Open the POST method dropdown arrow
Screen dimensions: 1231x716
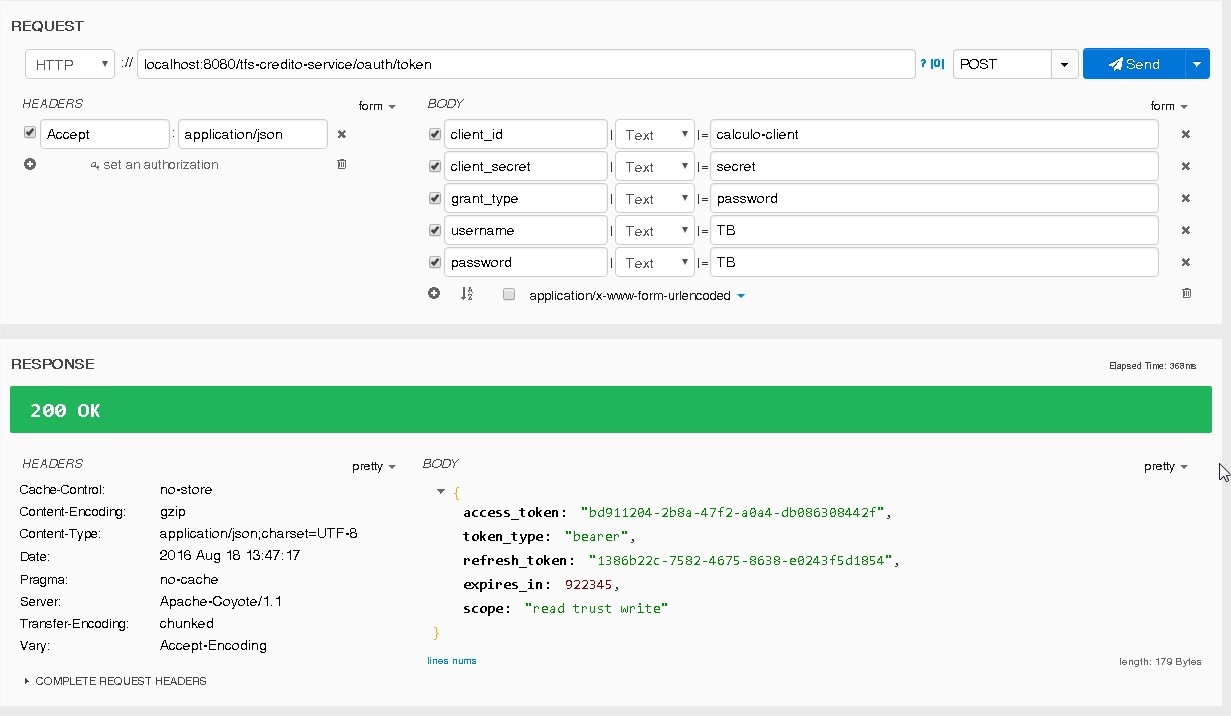(x=1066, y=64)
